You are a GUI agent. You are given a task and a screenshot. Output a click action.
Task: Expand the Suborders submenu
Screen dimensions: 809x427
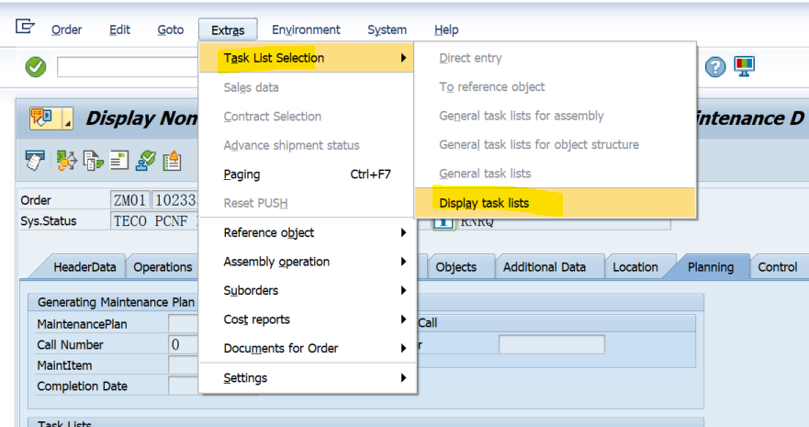(306, 290)
